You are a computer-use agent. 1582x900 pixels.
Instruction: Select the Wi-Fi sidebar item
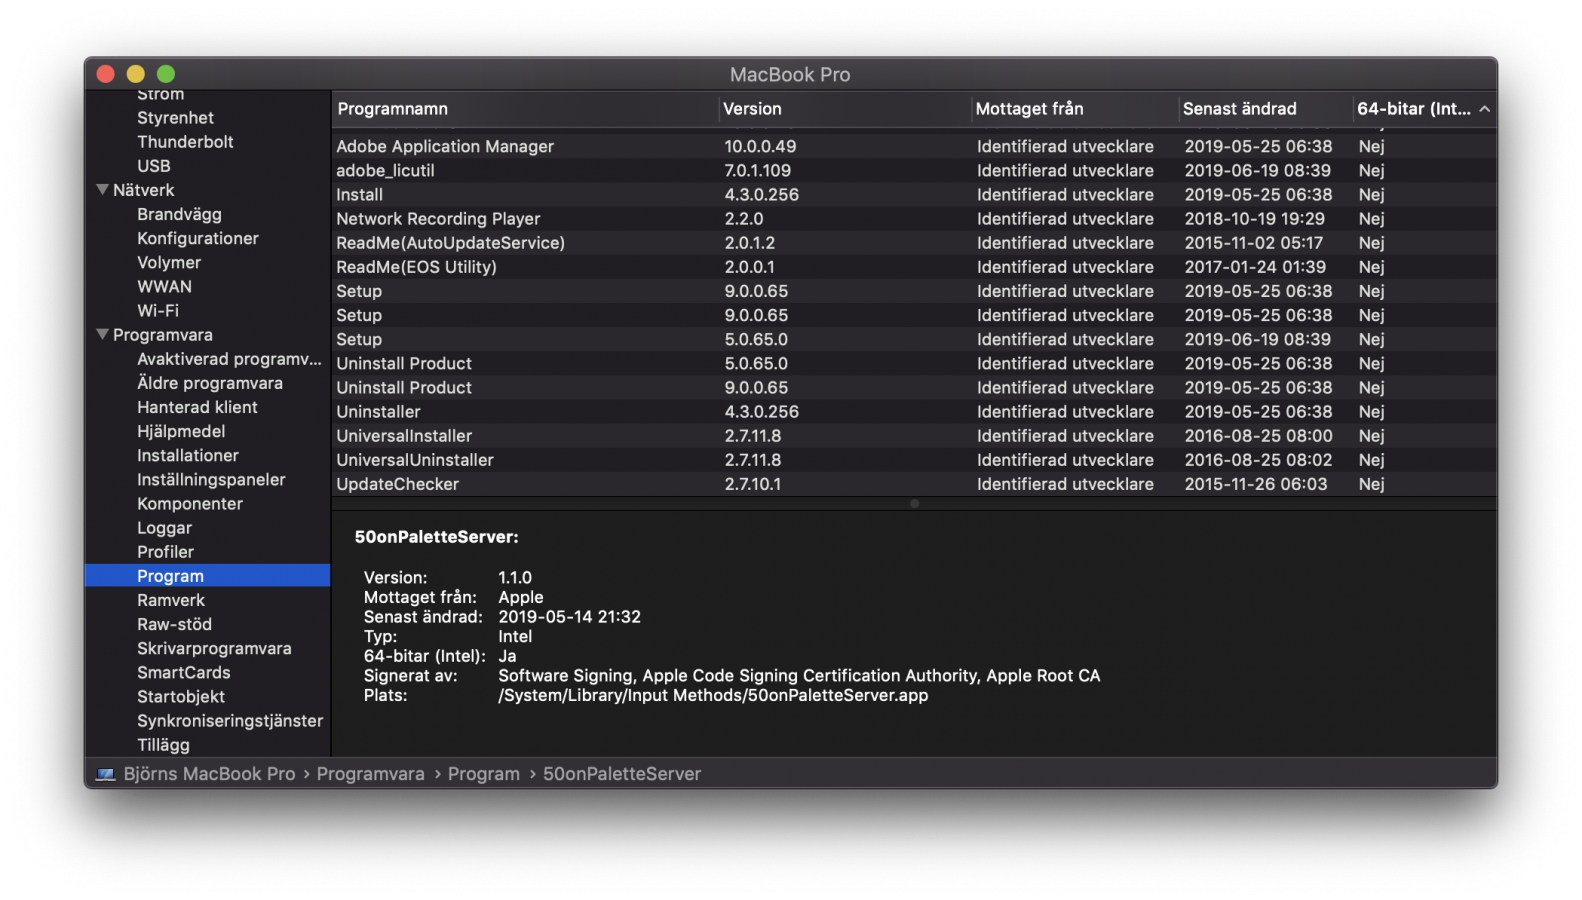[x=158, y=311]
